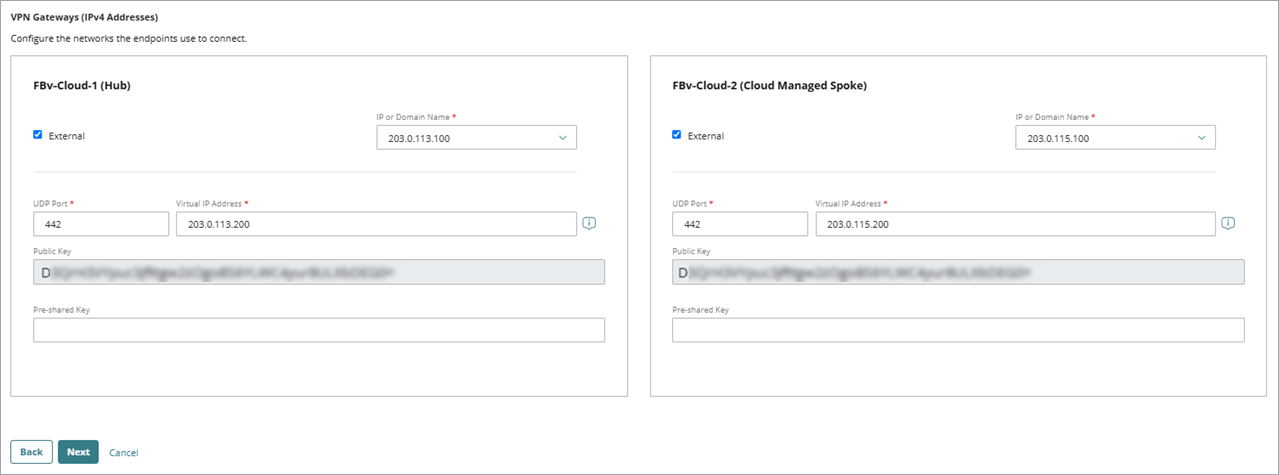Open the 203.0.115.100 IP or Domain Name dropdown

(x=1116, y=137)
